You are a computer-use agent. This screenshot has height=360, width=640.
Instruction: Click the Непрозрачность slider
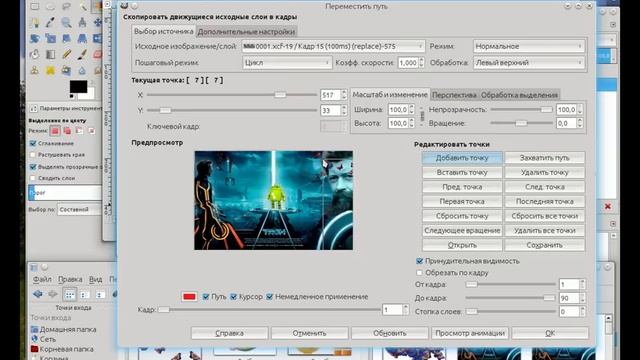521,109
